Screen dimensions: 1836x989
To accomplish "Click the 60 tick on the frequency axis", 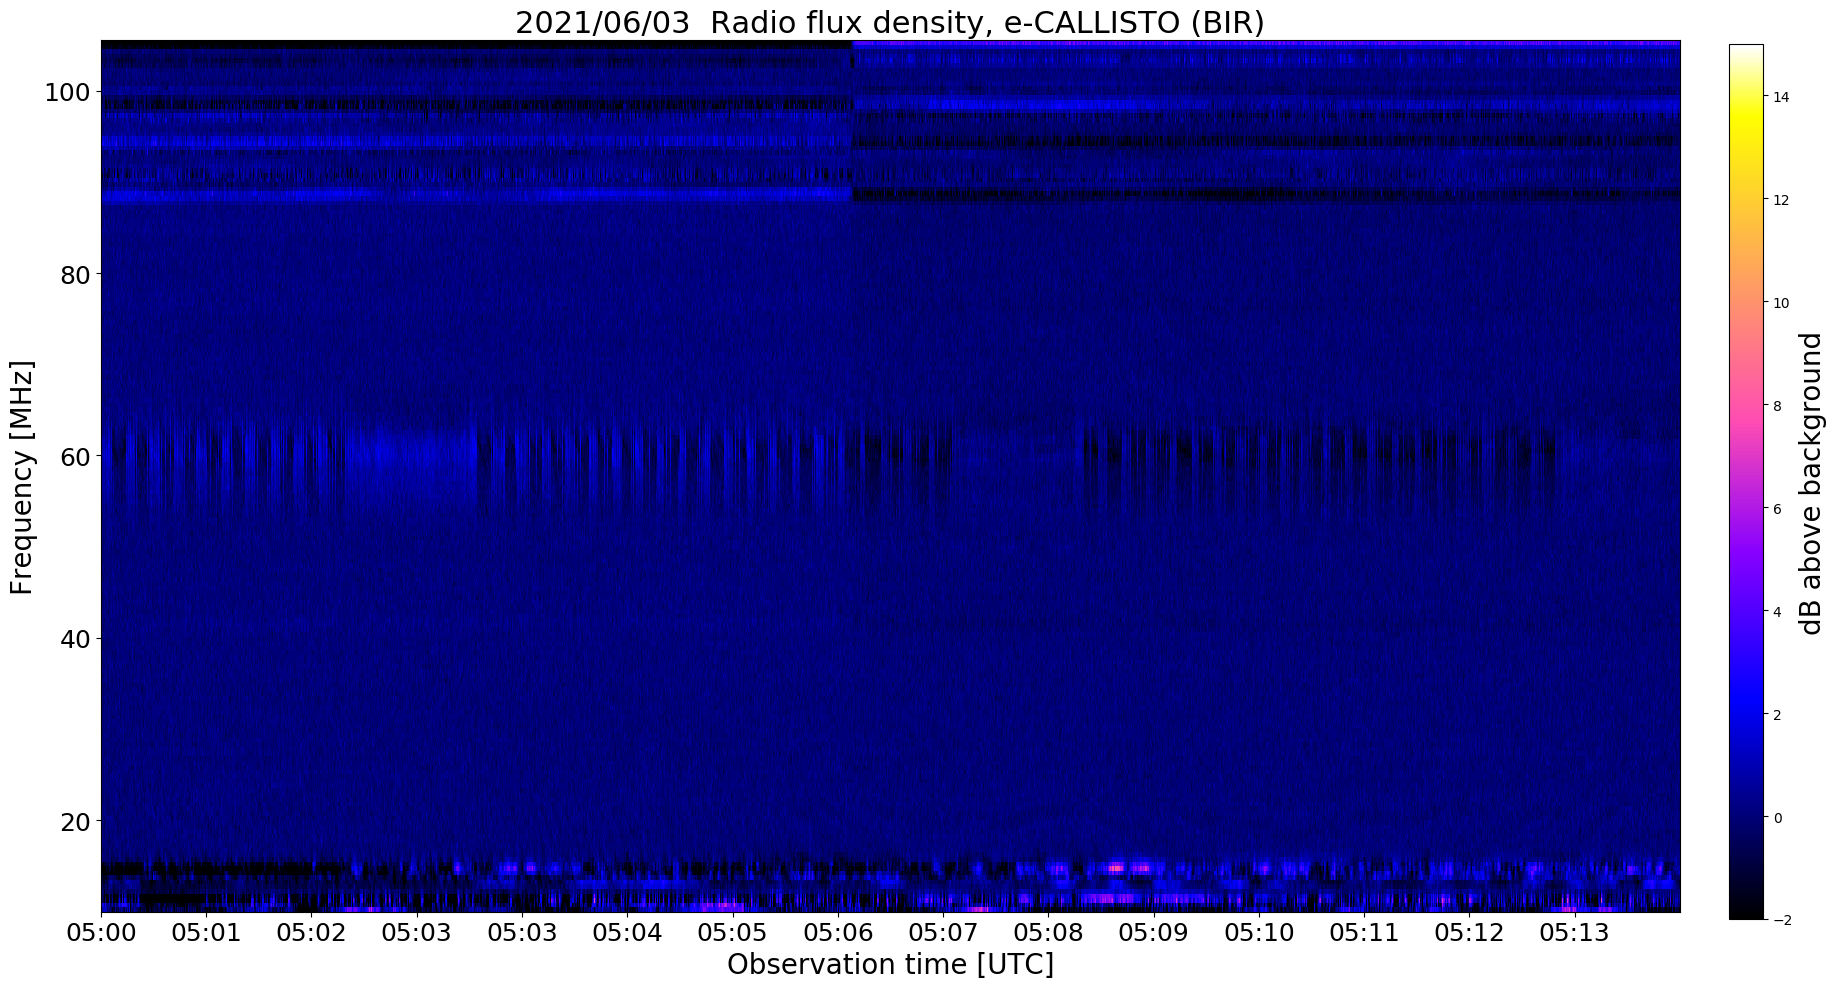I will pyautogui.click(x=76, y=456).
